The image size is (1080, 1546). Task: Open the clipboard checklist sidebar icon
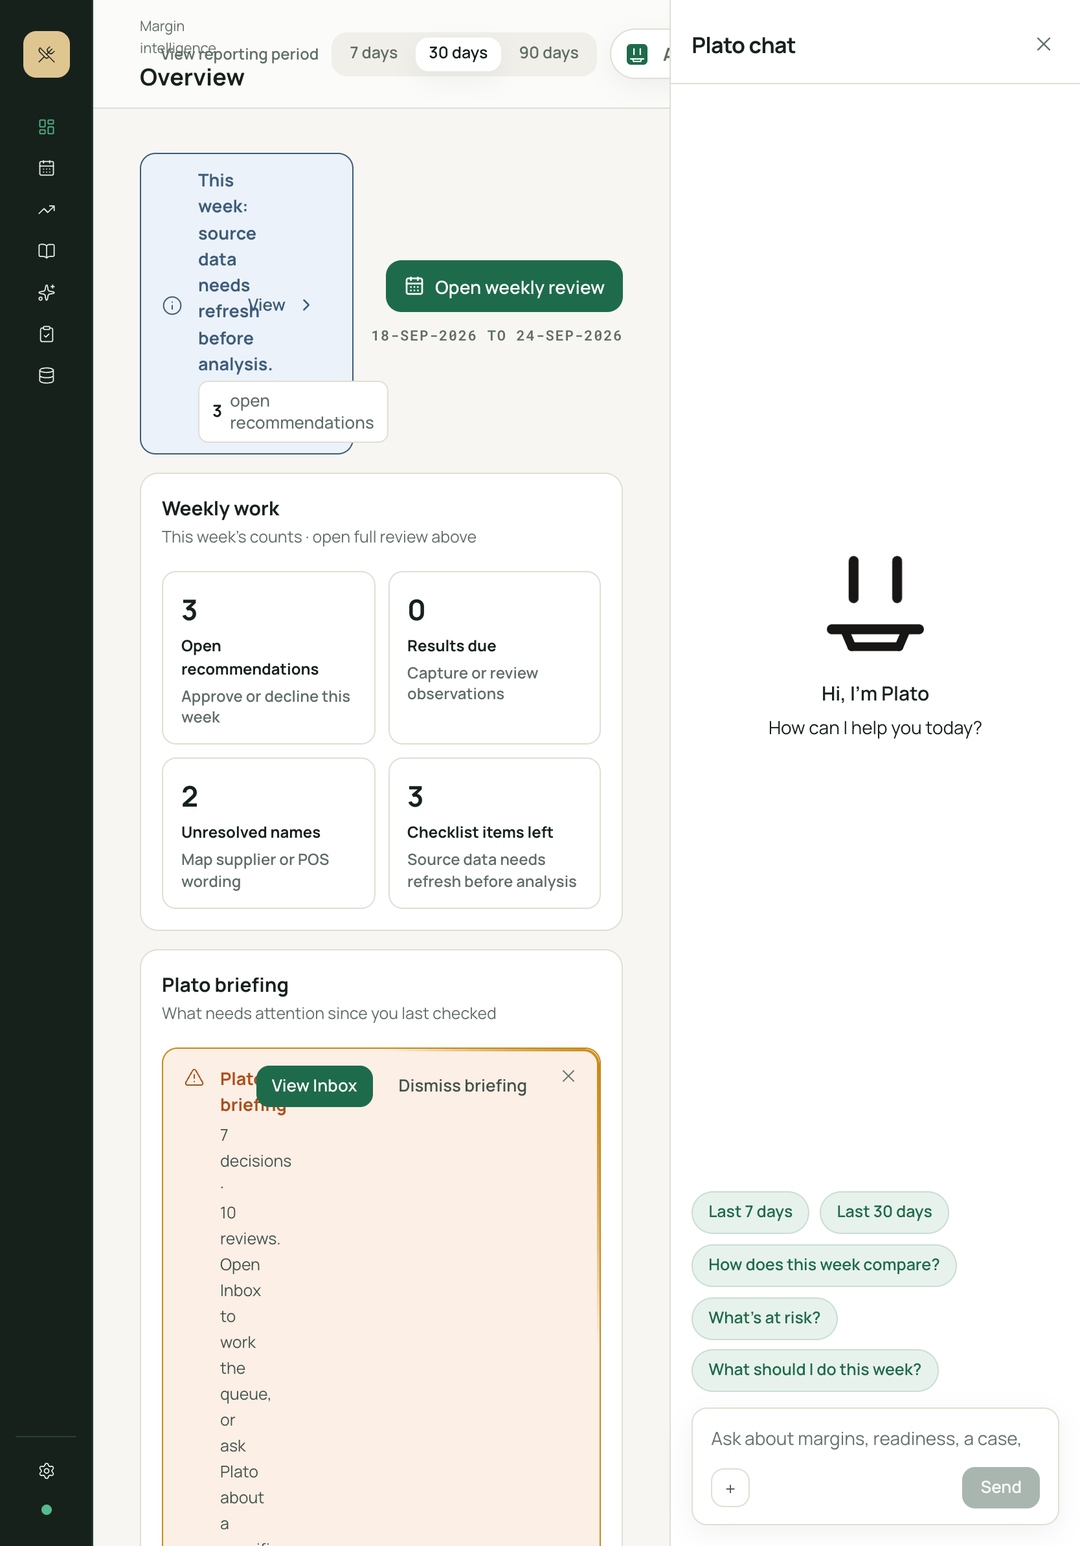click(46, 334)
